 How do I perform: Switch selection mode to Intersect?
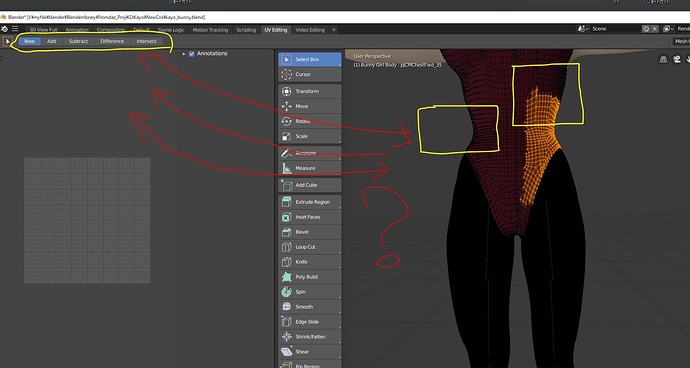point(147,41)
